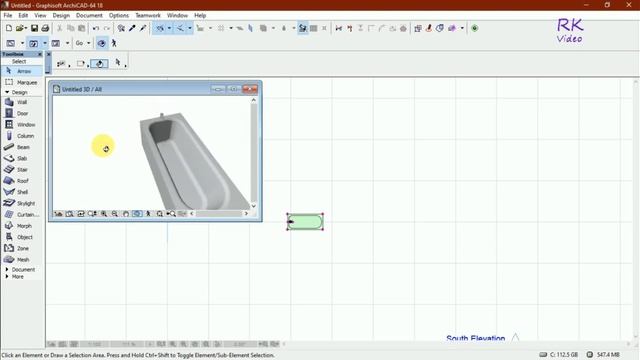This screenshot has height=360, width=640.
Task: Open the Design menu
Action: pyautogui.click(x=61, y=15)
